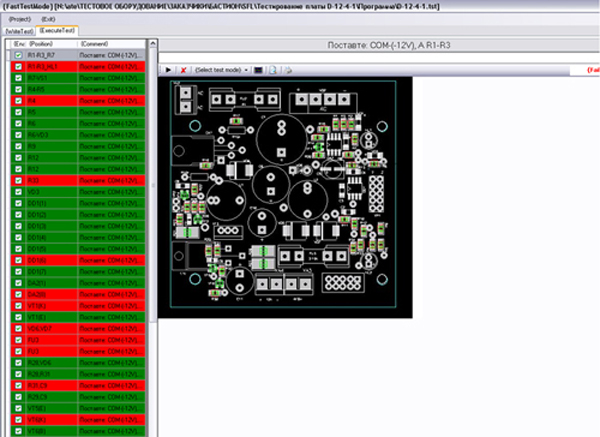
Task: Click the black monitor icon in toolbar
Action: [259, 70]
